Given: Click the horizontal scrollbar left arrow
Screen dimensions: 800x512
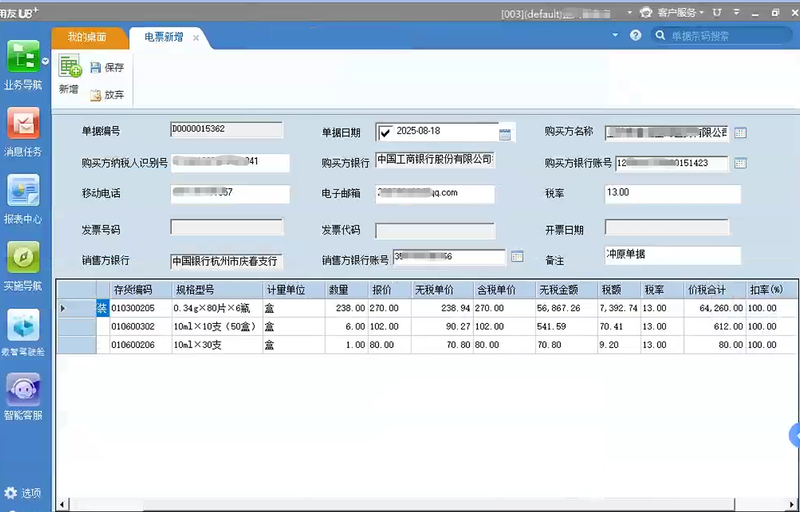Looking at the screenshot, I should pos(62,505).
